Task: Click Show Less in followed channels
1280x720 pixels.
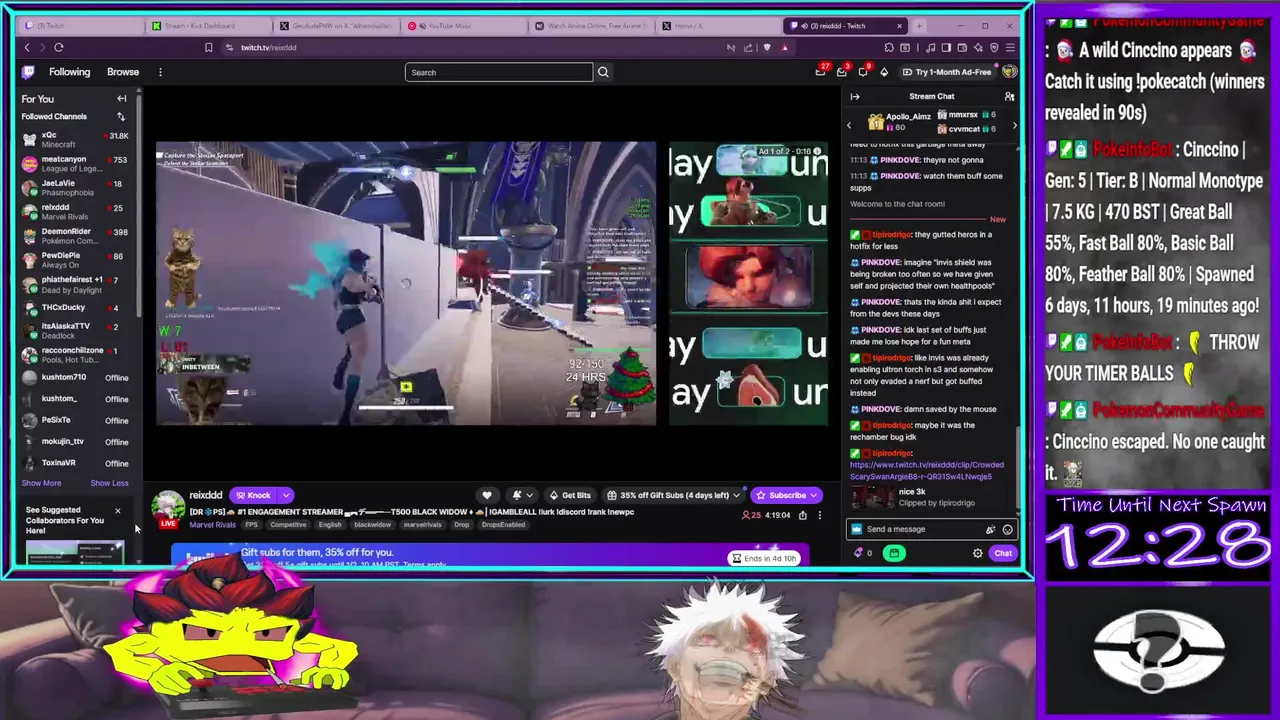Action: tap(109, 483)
